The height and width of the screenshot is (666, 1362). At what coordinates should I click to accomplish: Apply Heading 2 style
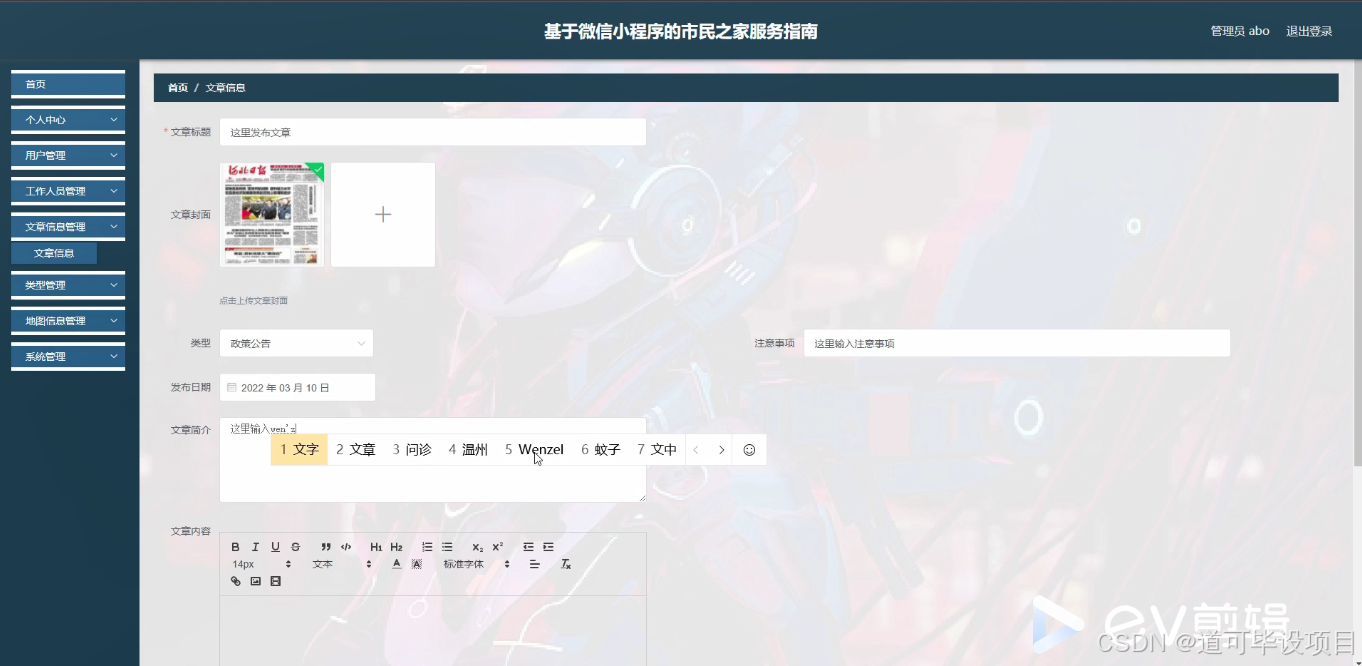coord(396,547)
